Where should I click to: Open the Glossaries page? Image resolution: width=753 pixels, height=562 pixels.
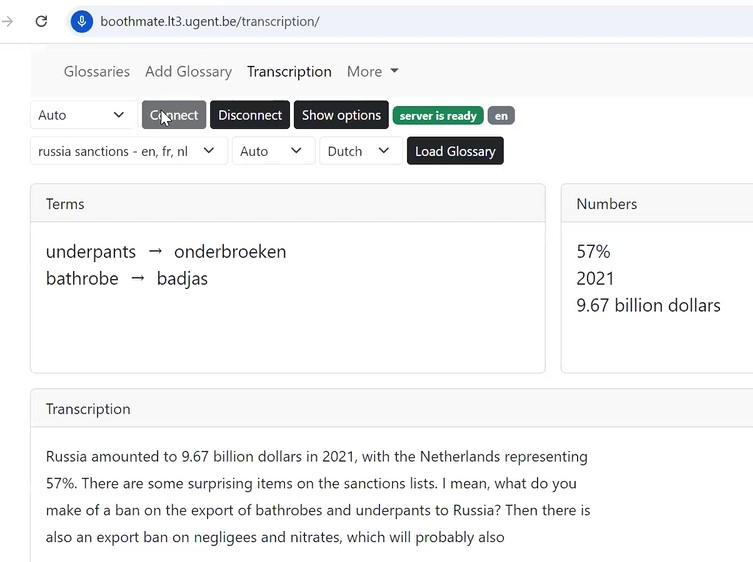click(97, 72)
